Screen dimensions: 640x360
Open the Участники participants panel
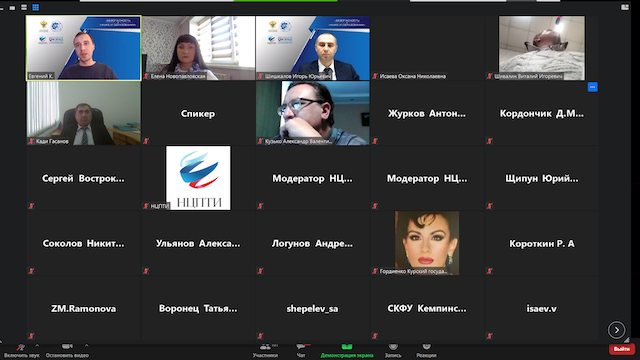point(265,351)
